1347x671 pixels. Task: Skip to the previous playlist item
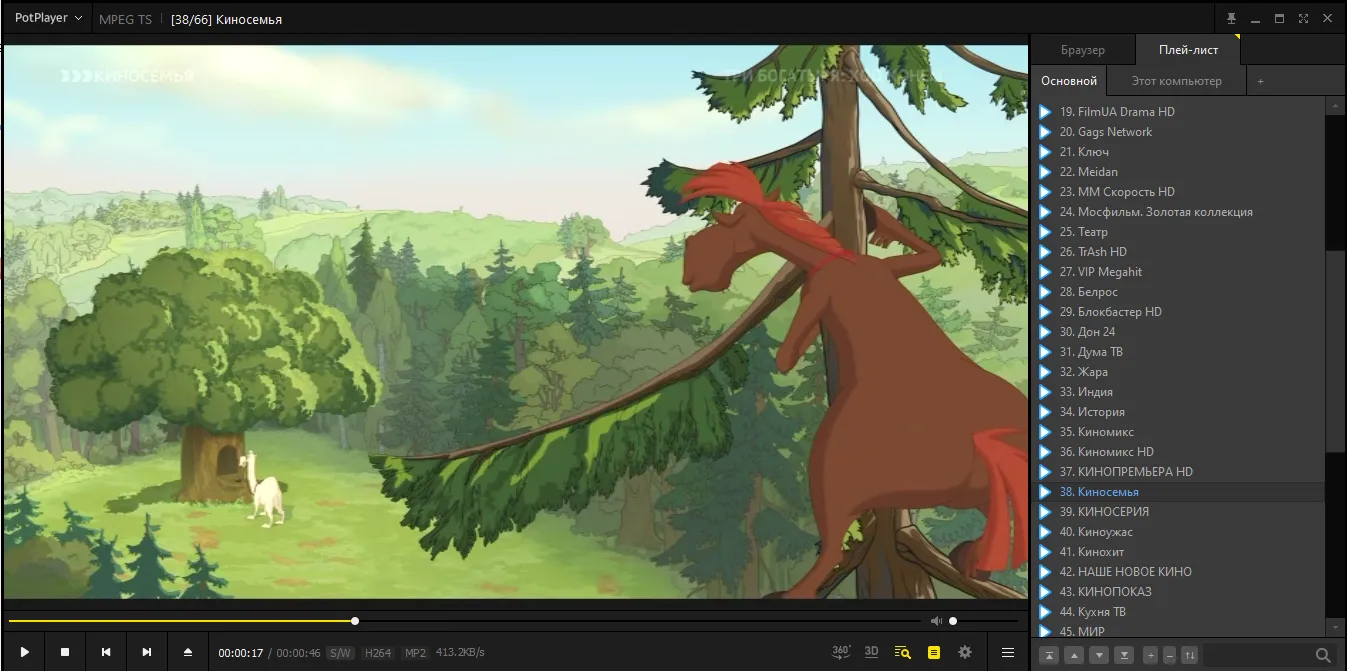[x=106, y=652]
